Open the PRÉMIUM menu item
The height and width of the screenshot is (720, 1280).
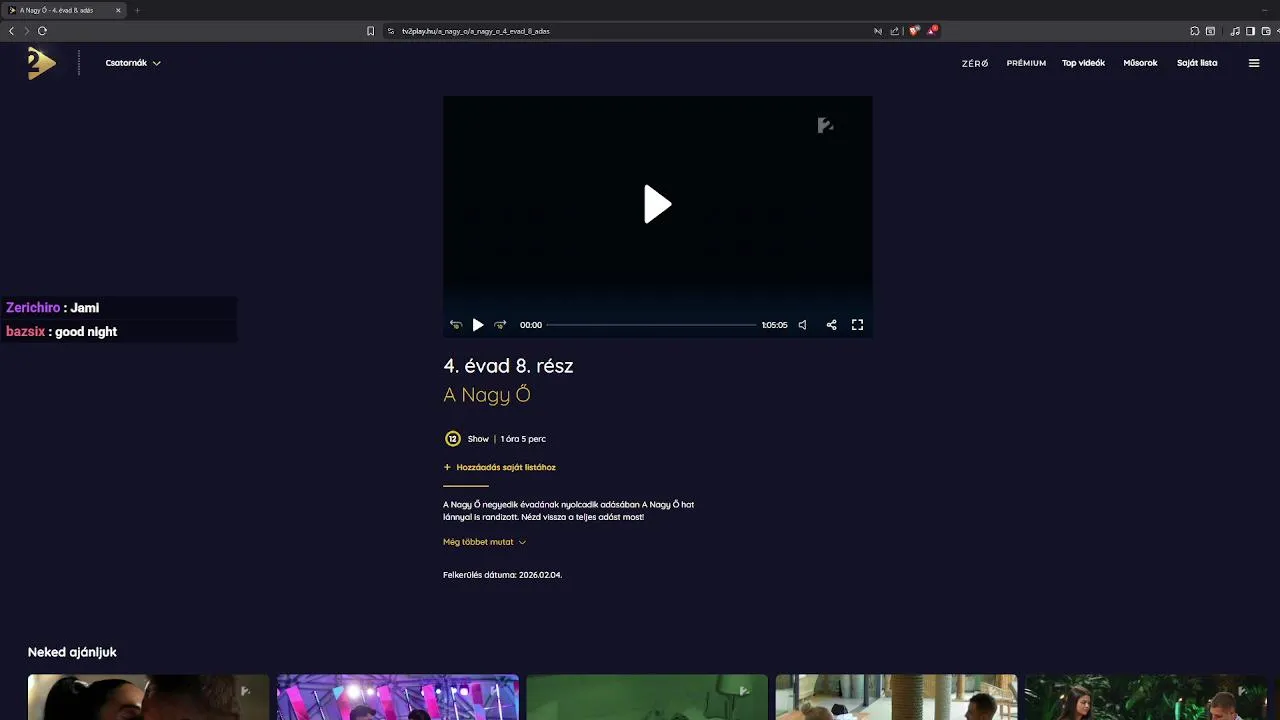click(1026, 63)
